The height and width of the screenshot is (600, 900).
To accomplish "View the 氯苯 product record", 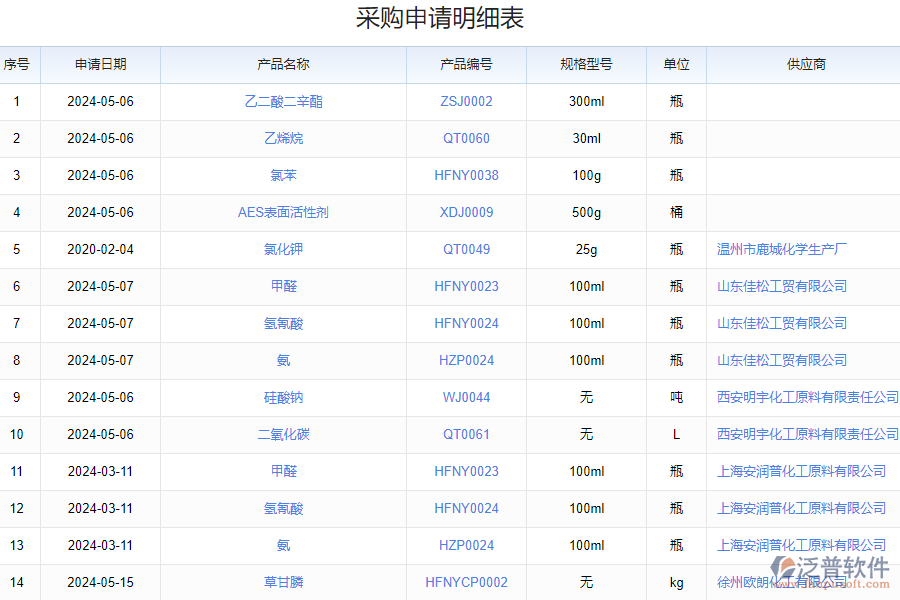I will (283, 175).
